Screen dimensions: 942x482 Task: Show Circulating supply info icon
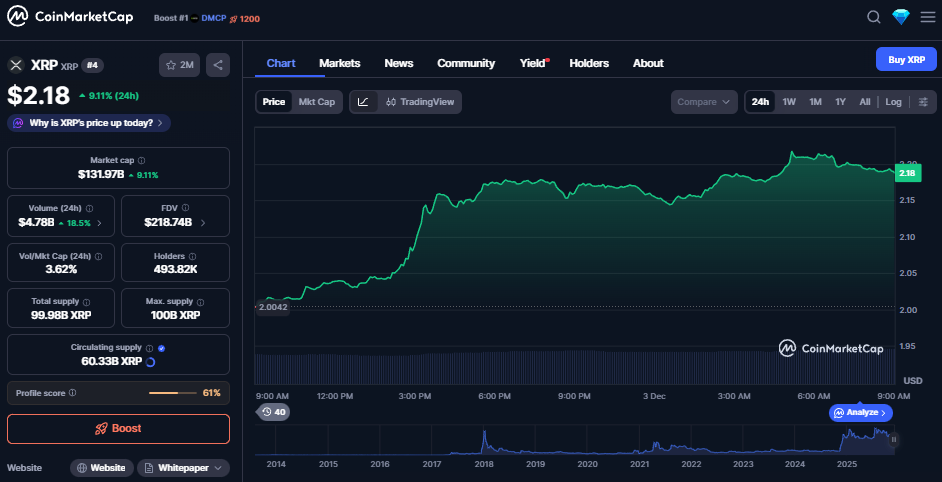tap(150, 347)
